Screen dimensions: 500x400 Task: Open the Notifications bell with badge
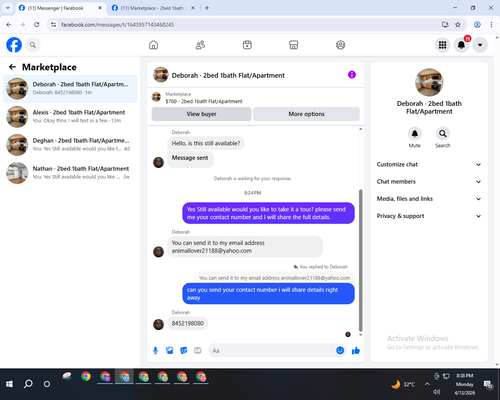[x=461, y=45]
